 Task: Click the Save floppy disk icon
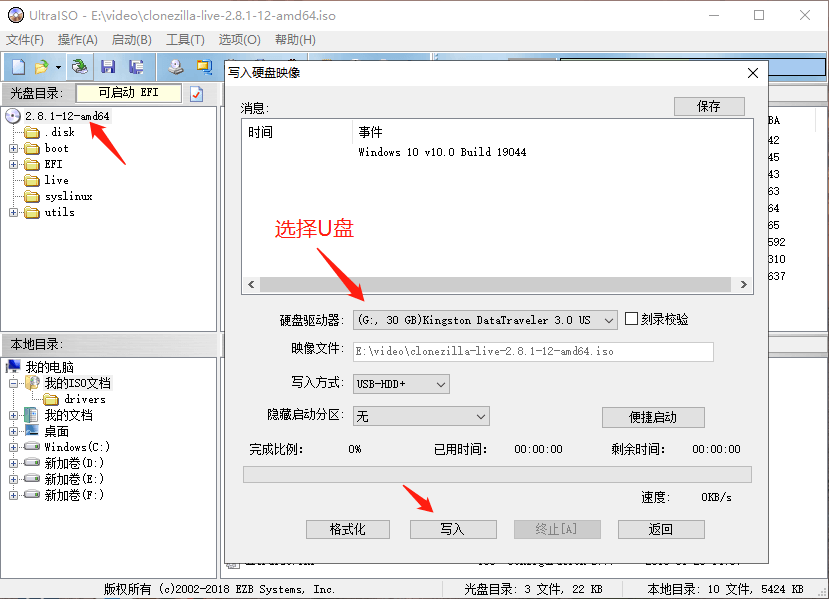coord(108,67)
